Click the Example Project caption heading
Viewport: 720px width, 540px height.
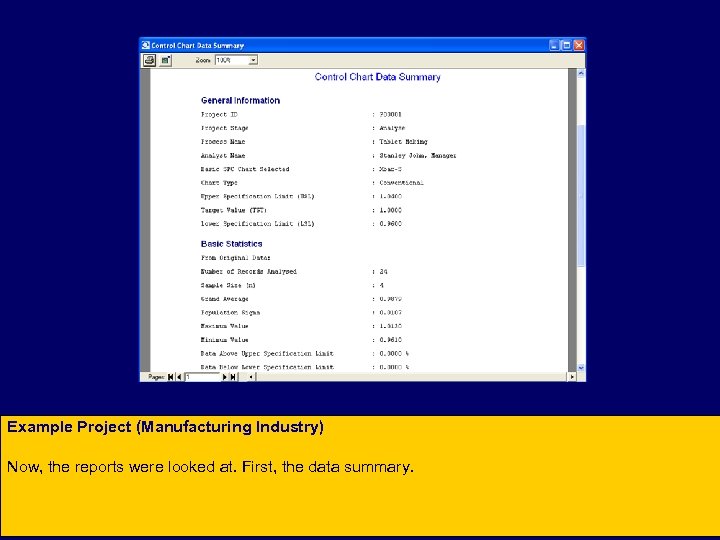coord(165,427)
